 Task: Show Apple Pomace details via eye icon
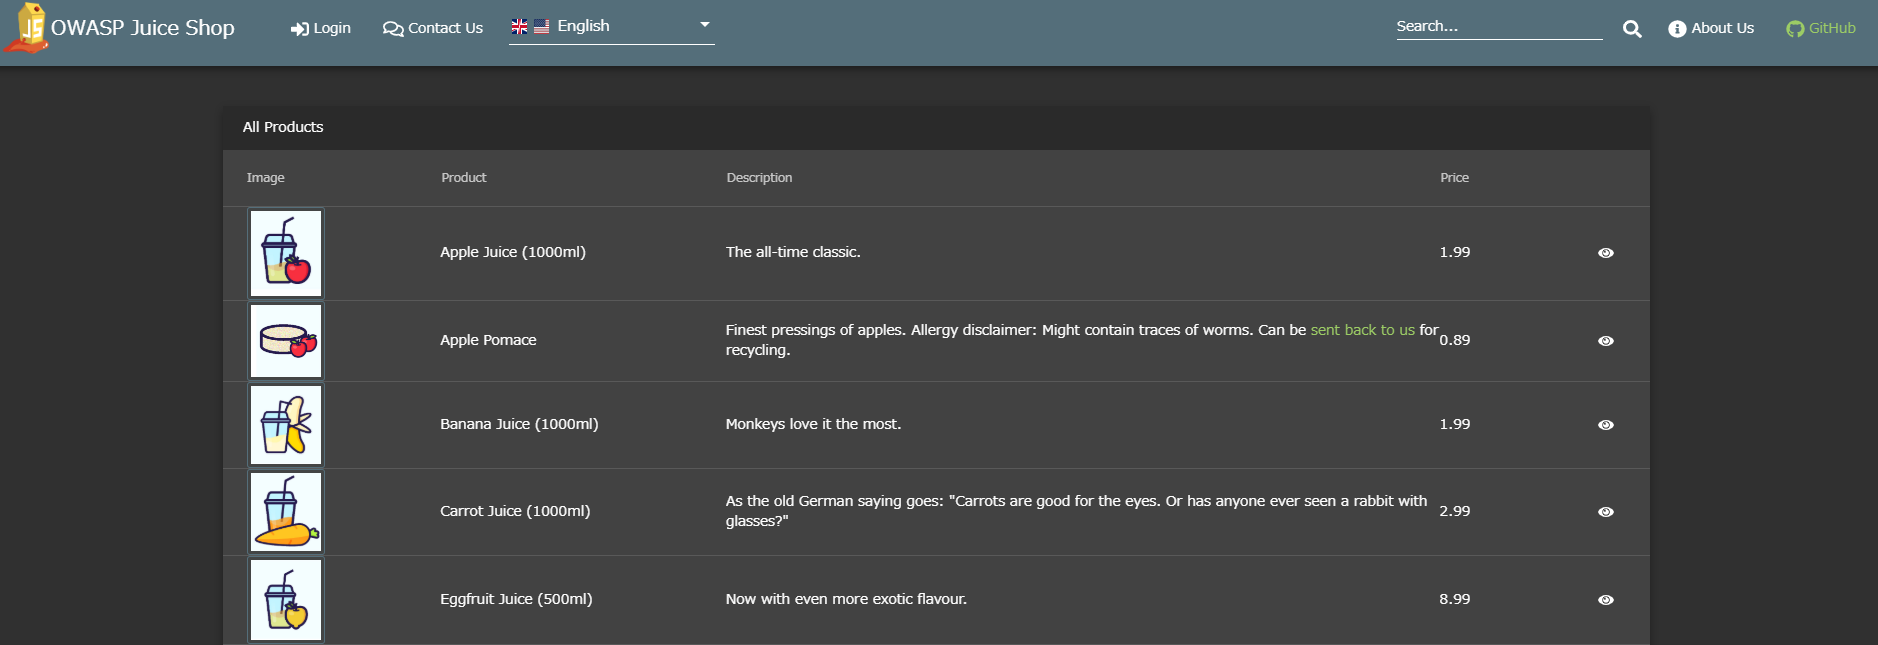1605,341
